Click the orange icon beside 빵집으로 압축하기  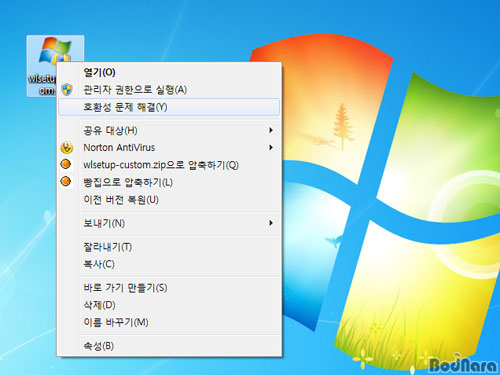click(66, 181)
